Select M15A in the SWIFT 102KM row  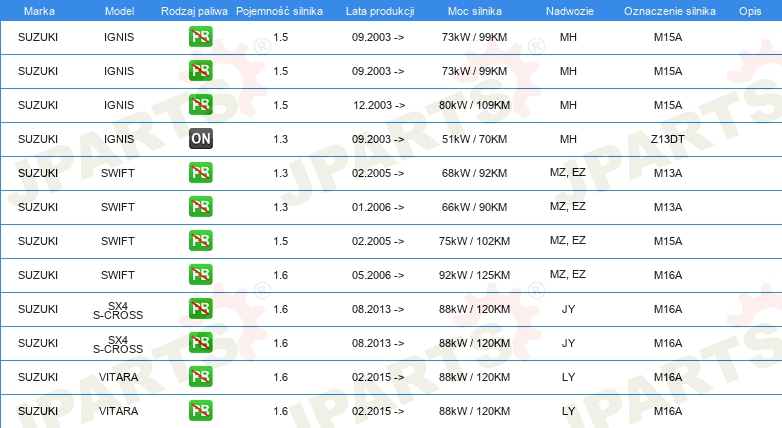pos(668,241)
